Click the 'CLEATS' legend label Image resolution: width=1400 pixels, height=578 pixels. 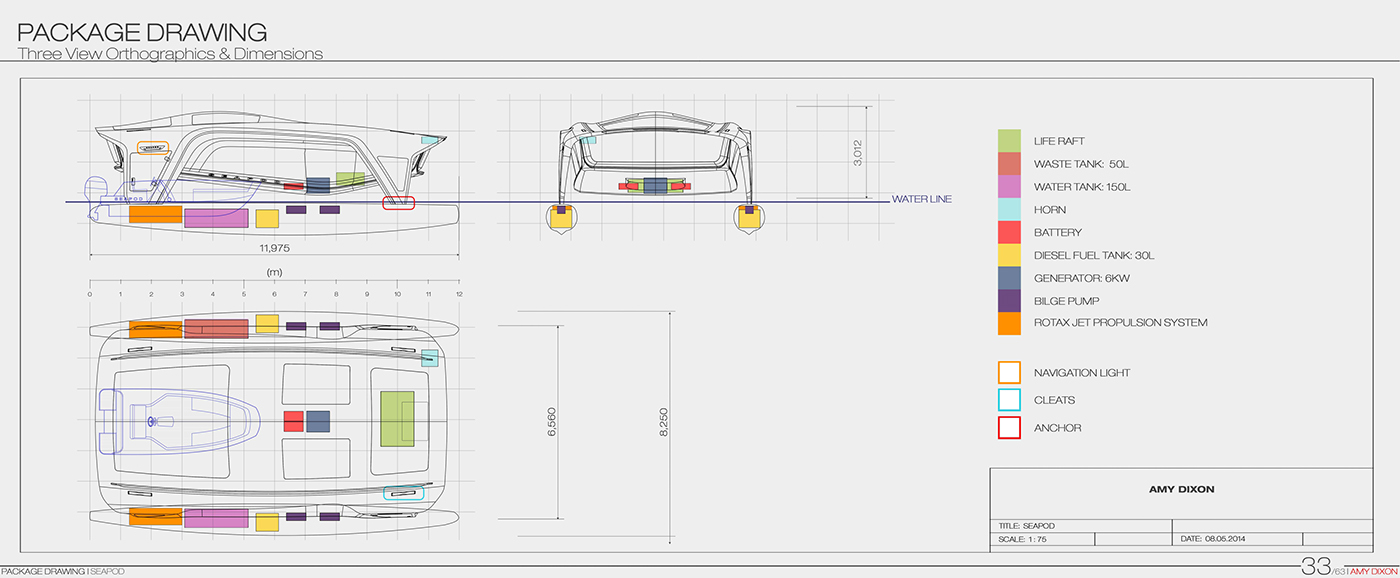(x=1055, y=400)
